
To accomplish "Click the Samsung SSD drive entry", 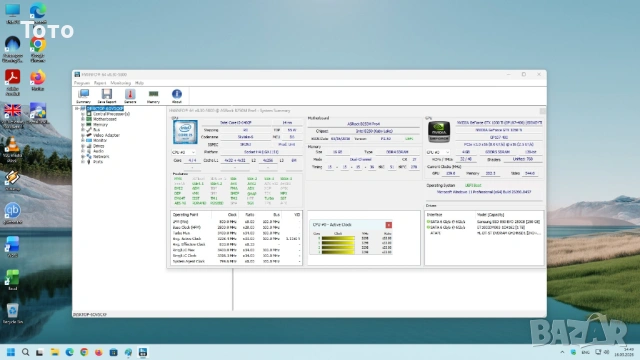I will click(484, 222).
